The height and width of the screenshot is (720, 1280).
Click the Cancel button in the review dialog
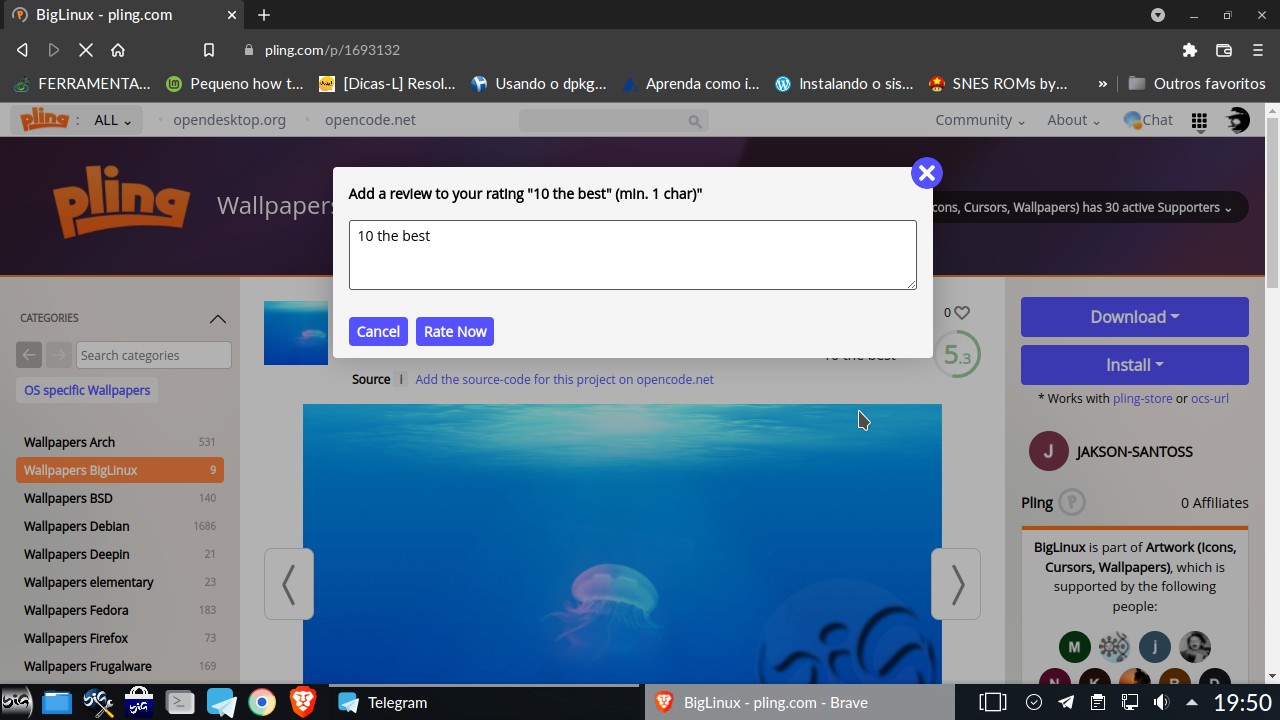tap(378, 332)
